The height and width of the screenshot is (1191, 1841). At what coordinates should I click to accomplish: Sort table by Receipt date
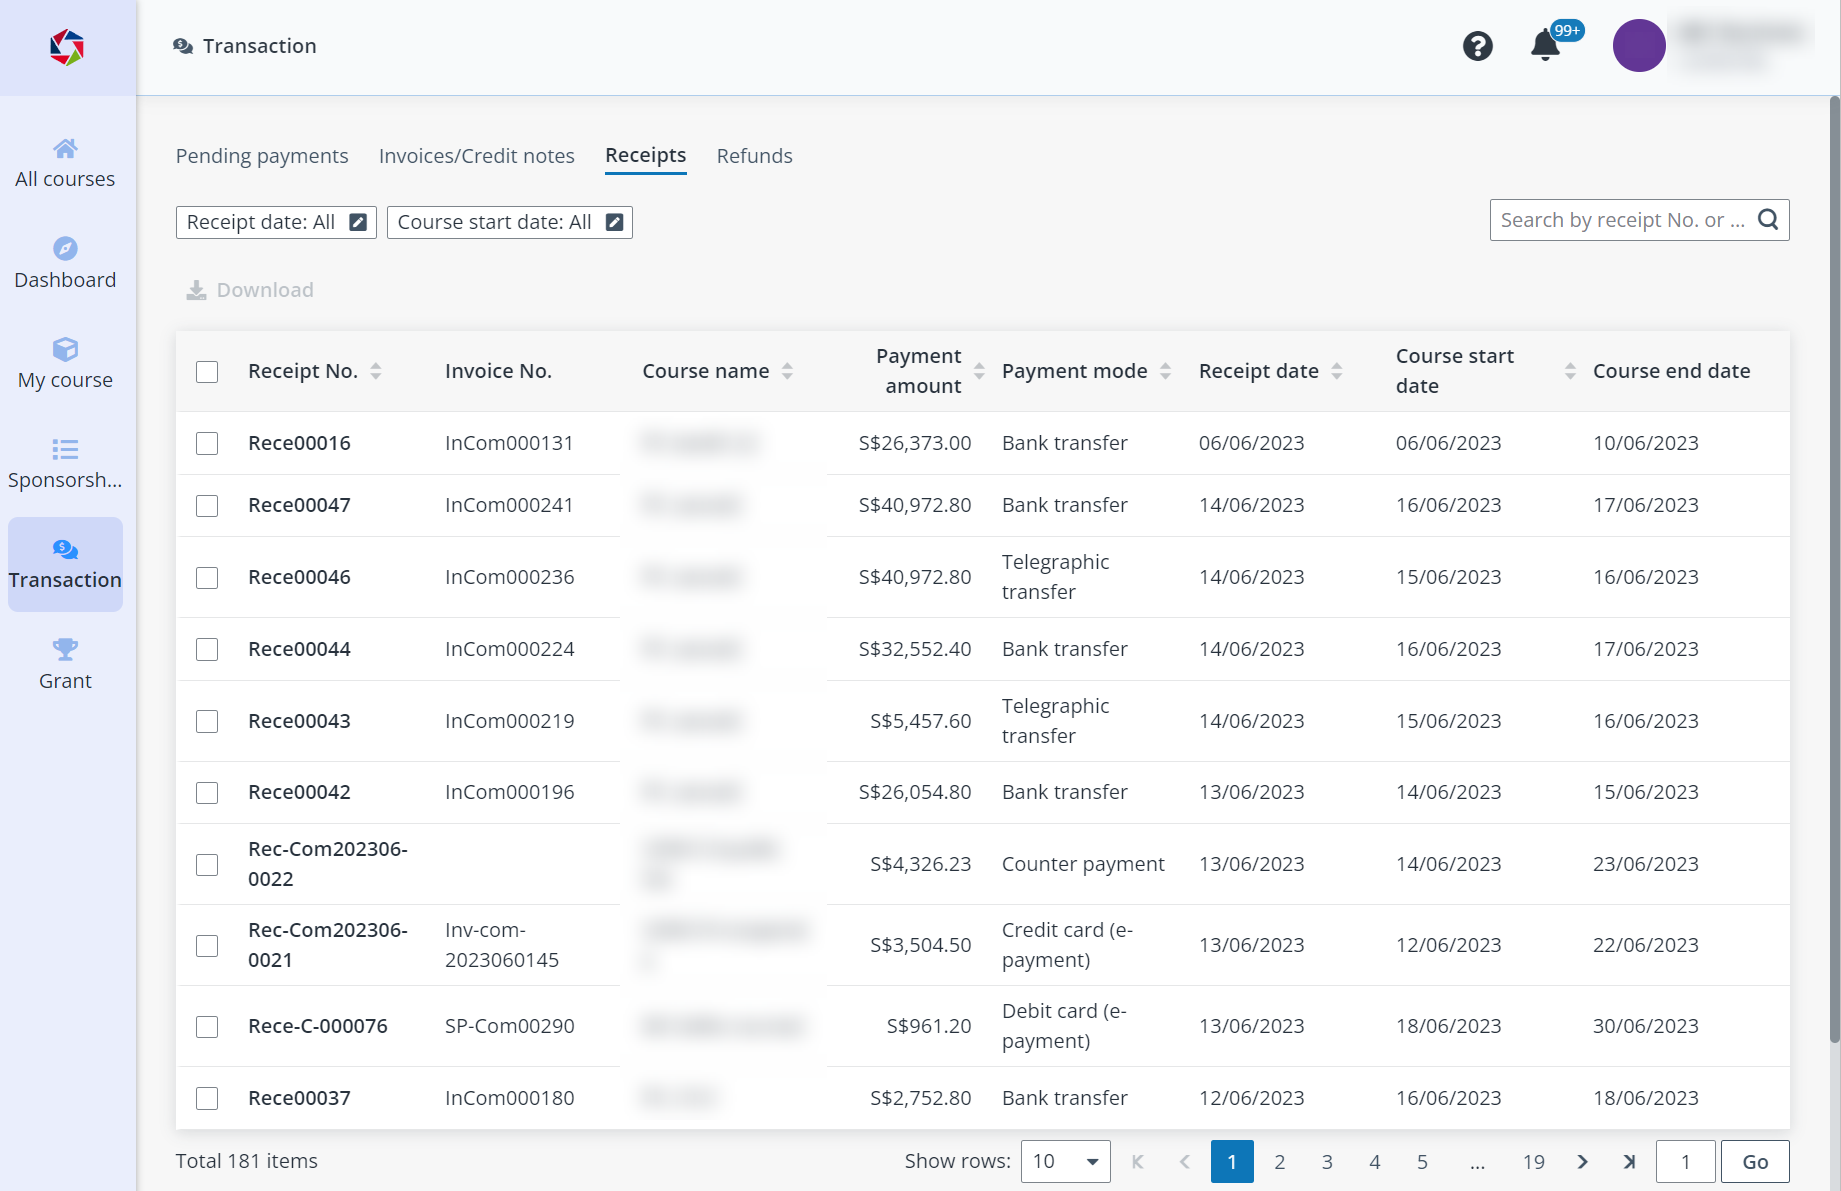click(x=1336, y=371)
